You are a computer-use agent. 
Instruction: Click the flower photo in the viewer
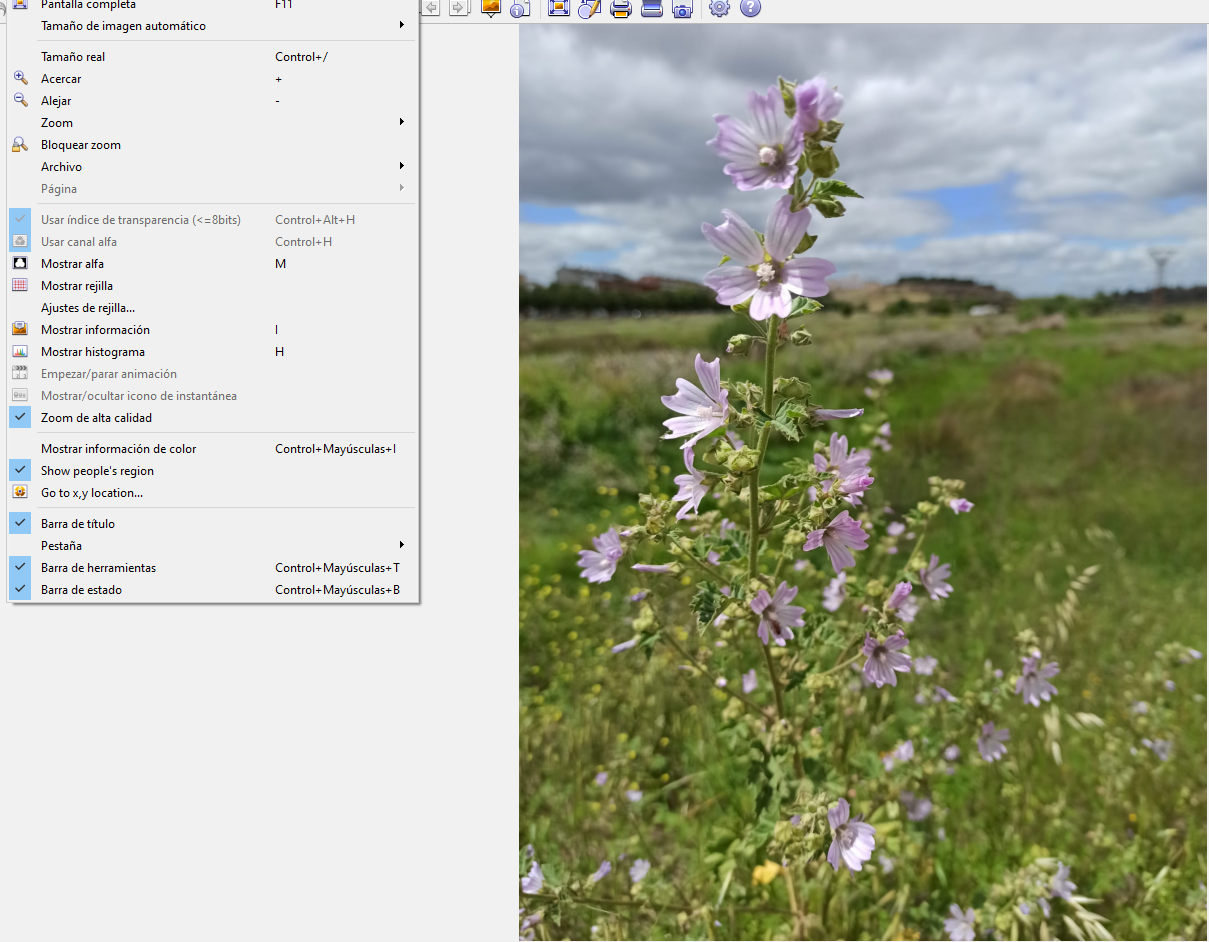pos(863,480)
